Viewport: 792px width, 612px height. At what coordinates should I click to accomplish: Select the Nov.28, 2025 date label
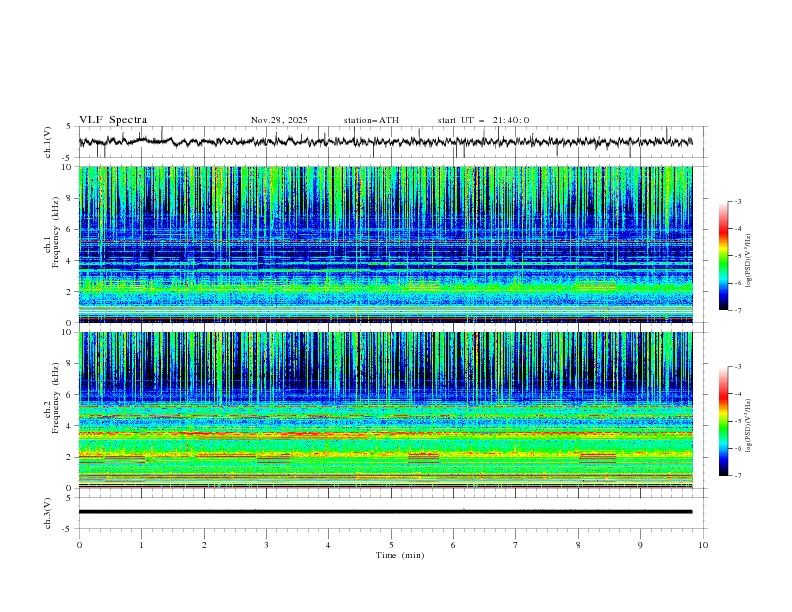pos(279,120)
